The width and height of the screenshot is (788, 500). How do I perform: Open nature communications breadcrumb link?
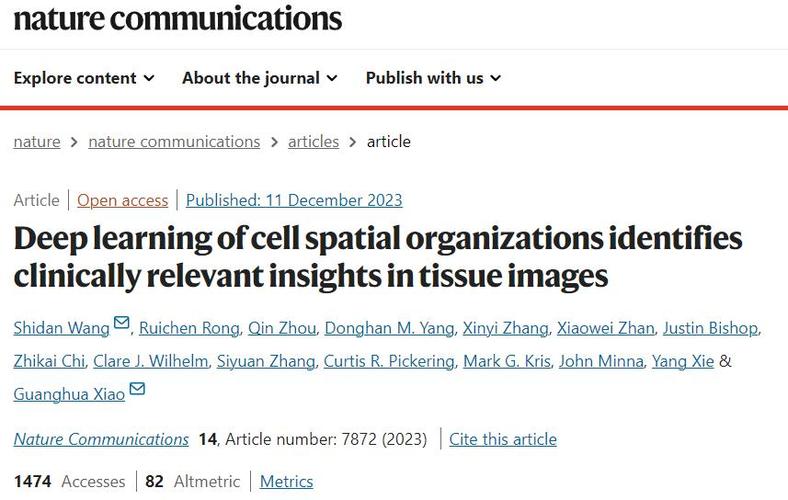pyautogui.click(x=174, y=142)
